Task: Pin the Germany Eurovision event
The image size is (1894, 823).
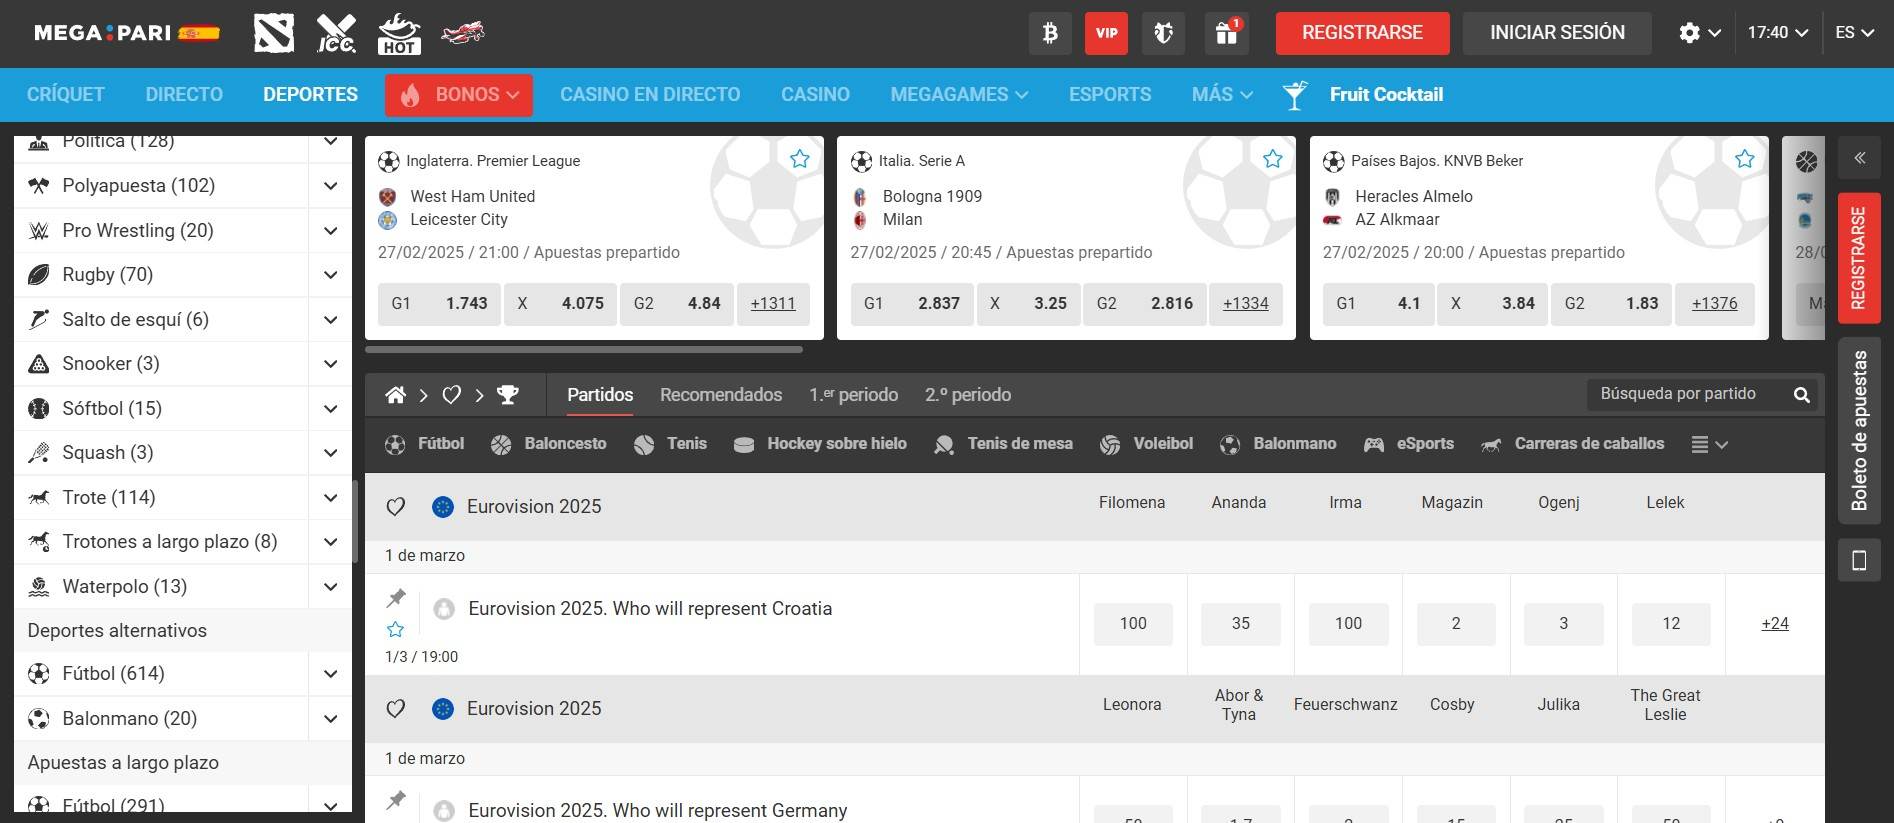Action: [x=396, y=800]
